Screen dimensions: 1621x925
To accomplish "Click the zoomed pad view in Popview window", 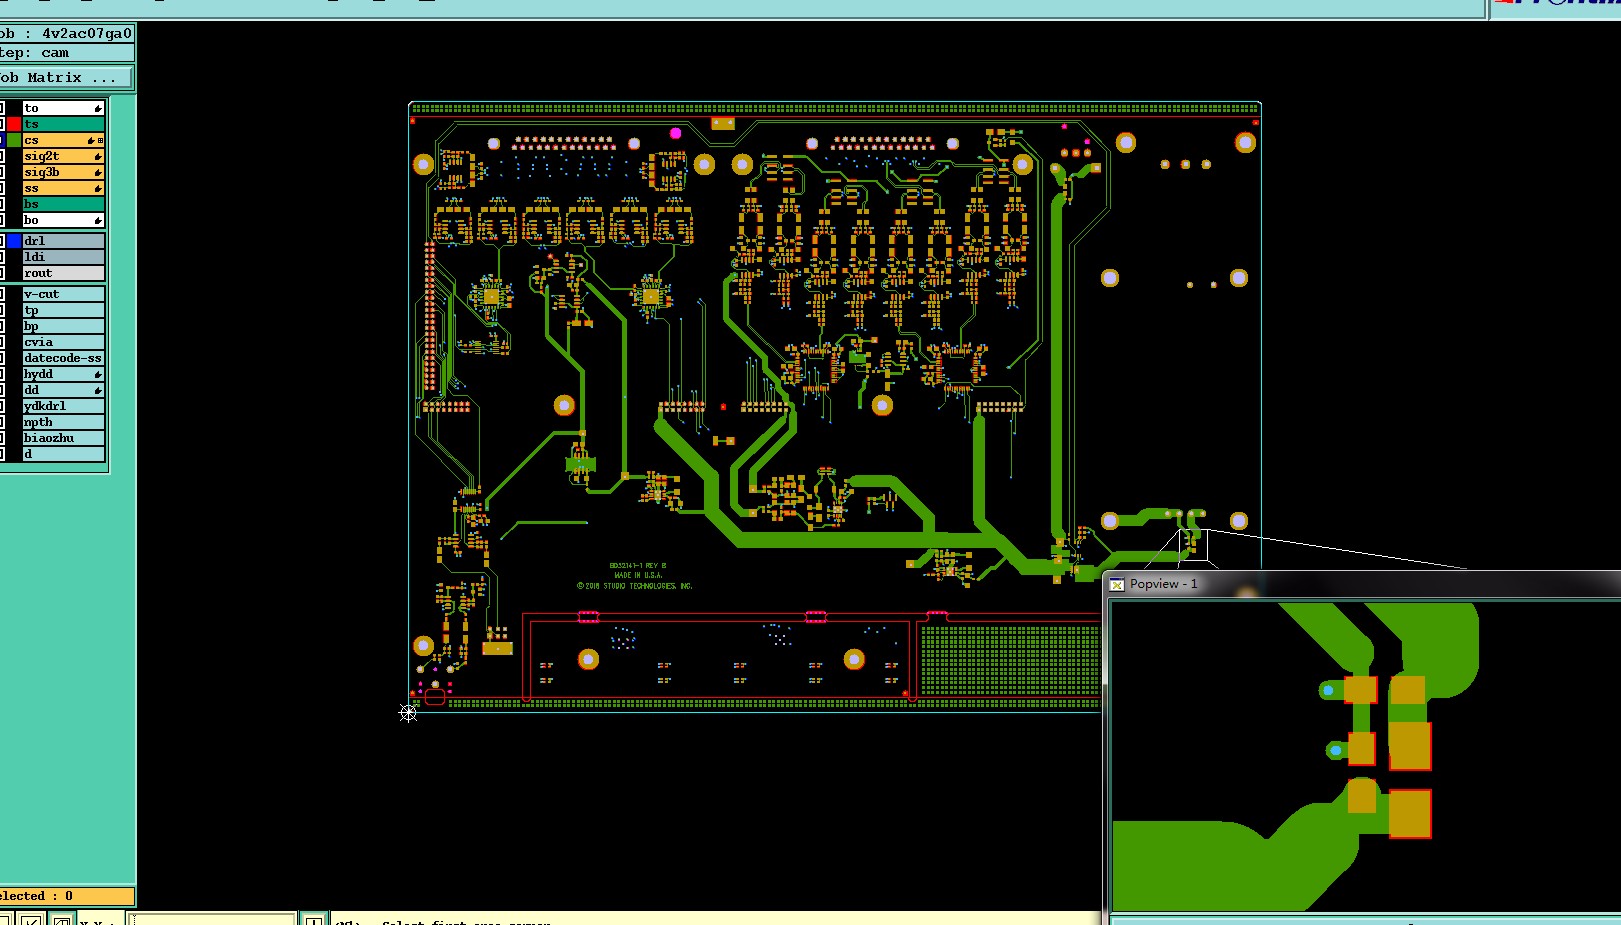I will click(x=1365, y=757).
